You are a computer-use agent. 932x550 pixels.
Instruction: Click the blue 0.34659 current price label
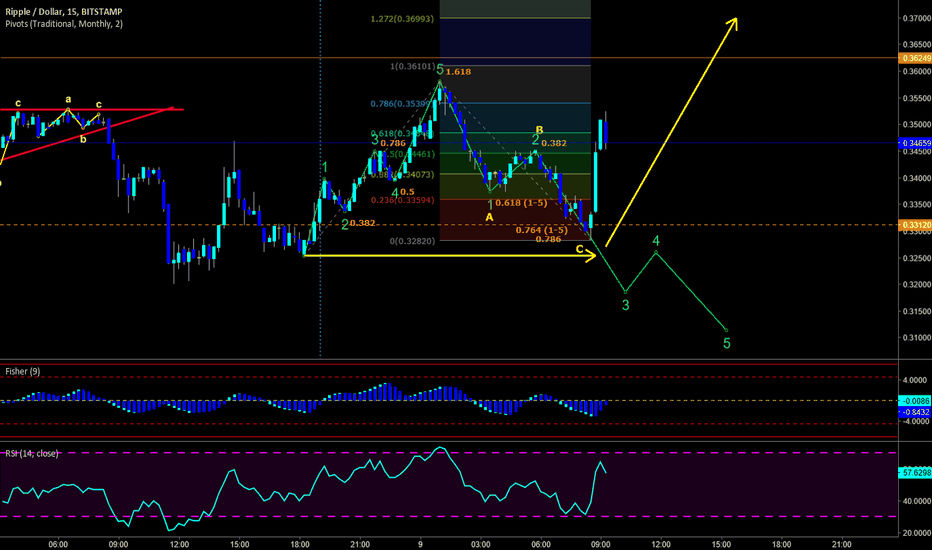915,143
